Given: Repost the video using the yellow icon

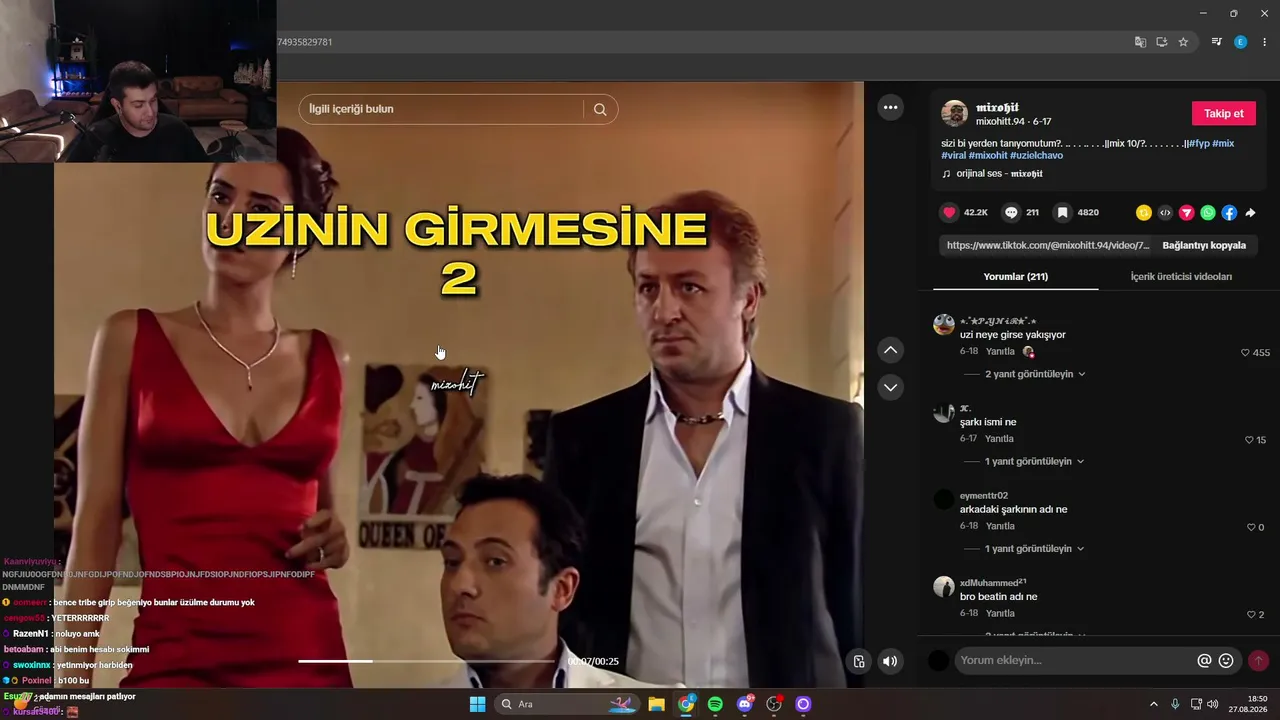Looking at the screenshot, I should click(1144, 213).
